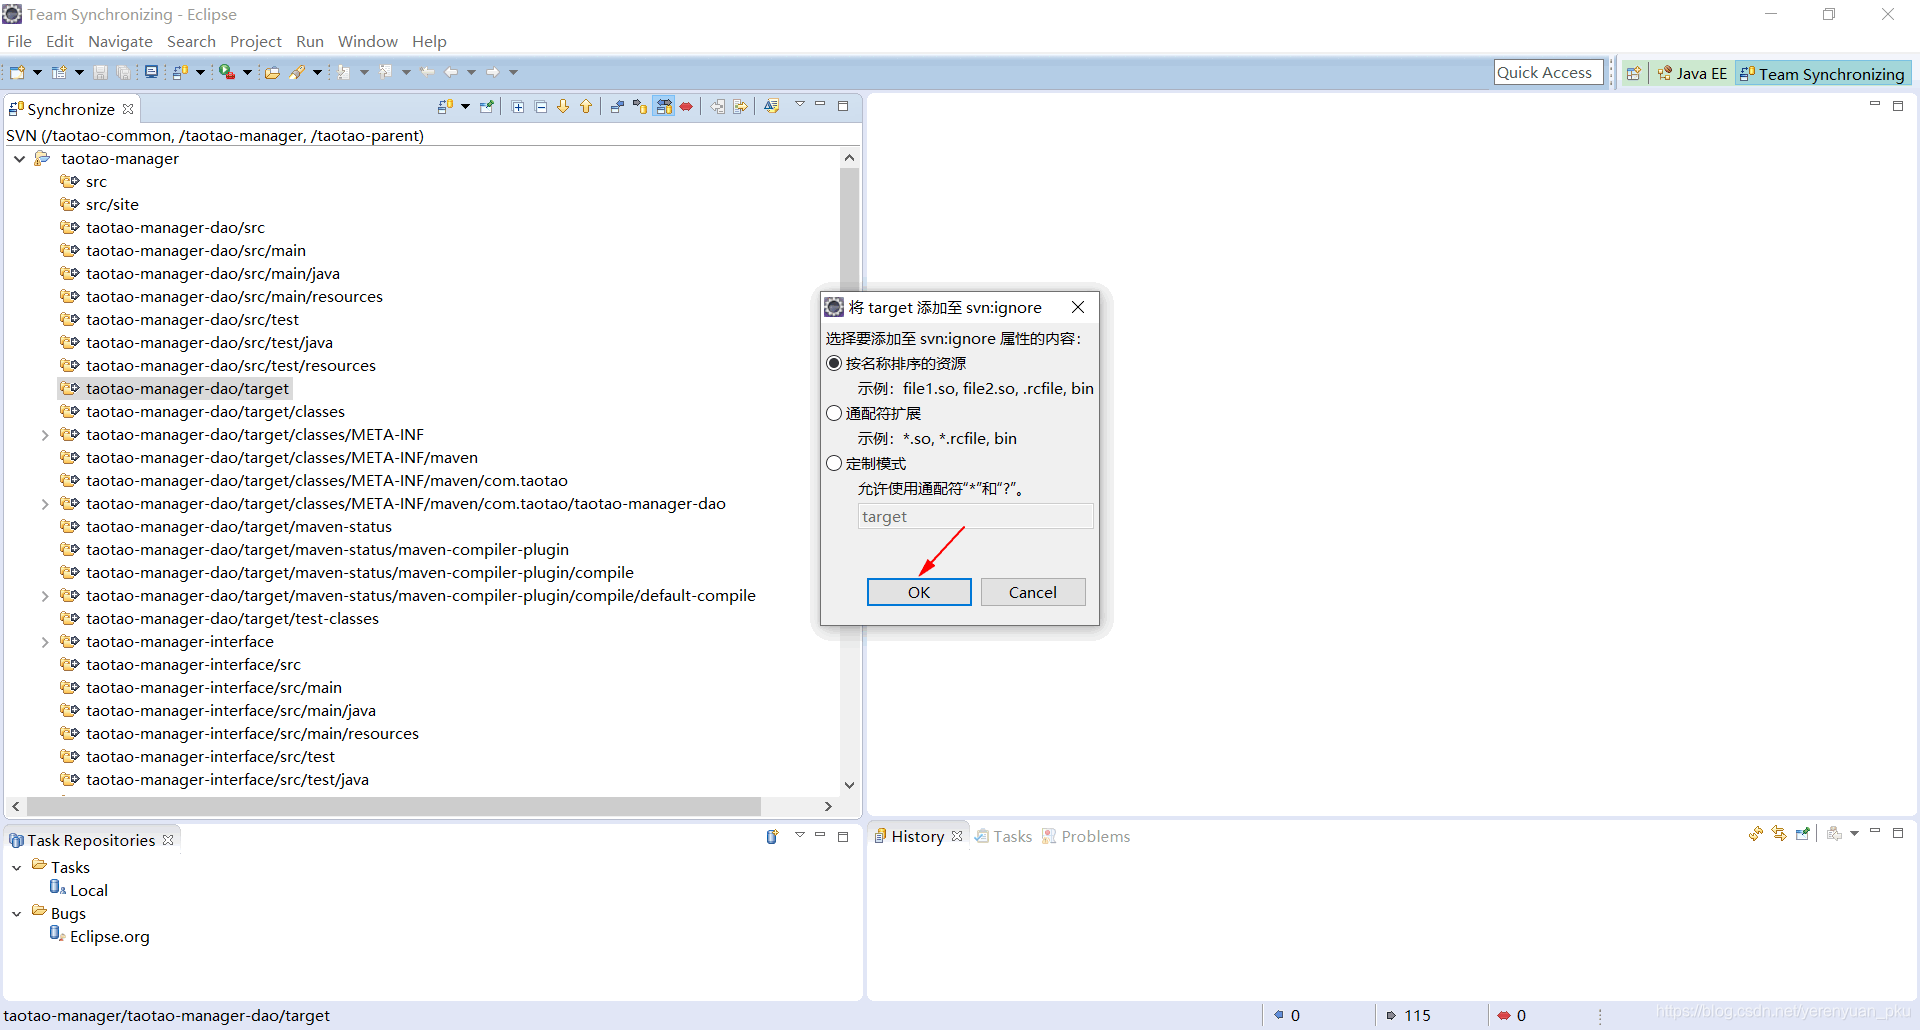
Task: Open the Synchronize view menu triangle
Action: coord(799,104)
